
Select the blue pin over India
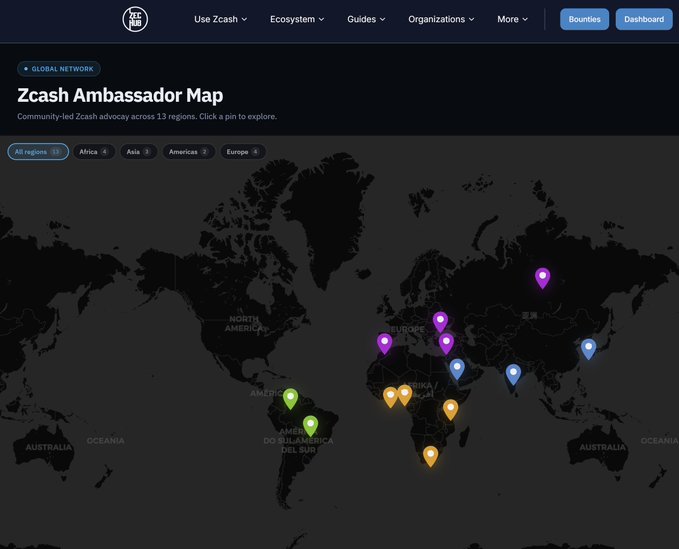[x=513, y=375]
